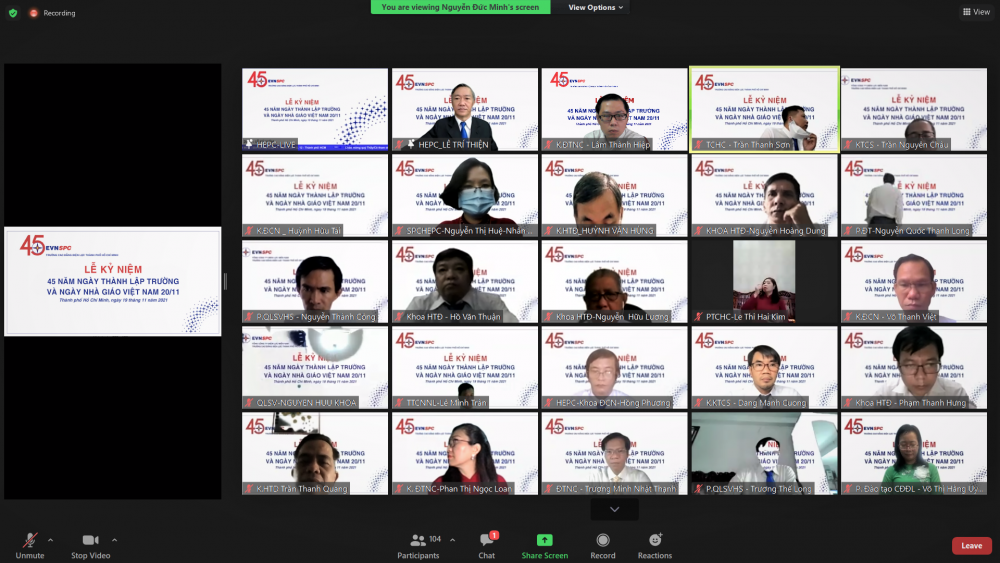Screen dimensions: 1000x563
Task: Select TCHC - Trần Thanh Sơn video tile
Action: [x=765, y=110]
